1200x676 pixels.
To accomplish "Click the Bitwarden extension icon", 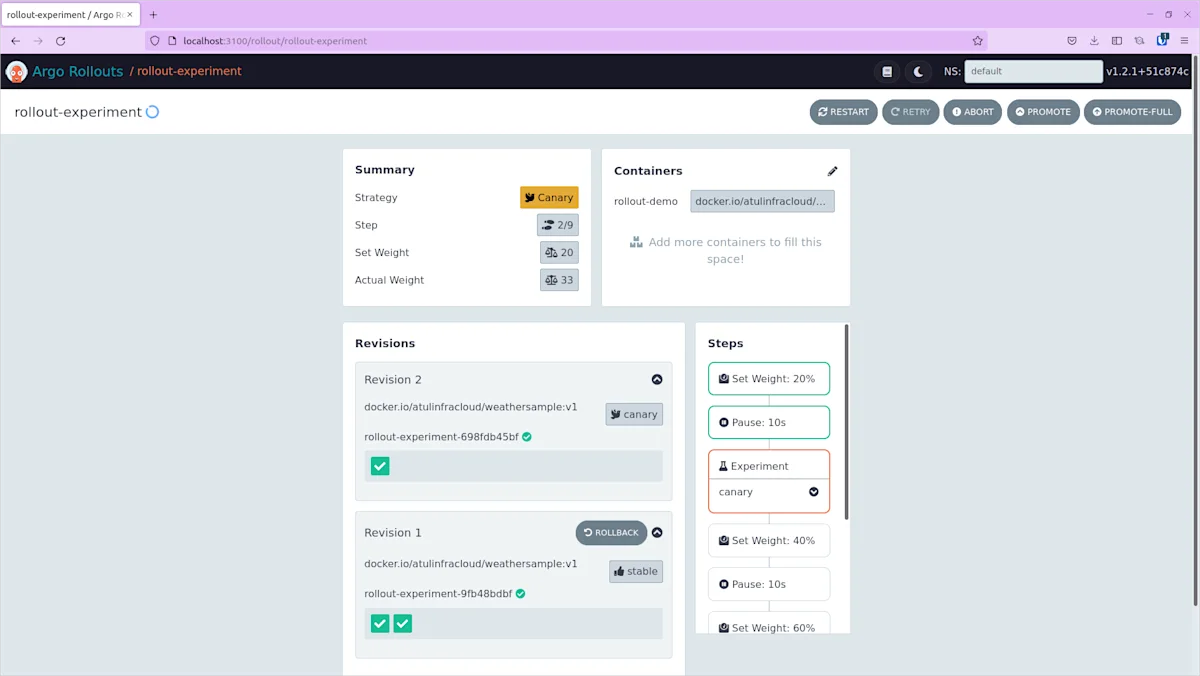I will pos(1162,41).
